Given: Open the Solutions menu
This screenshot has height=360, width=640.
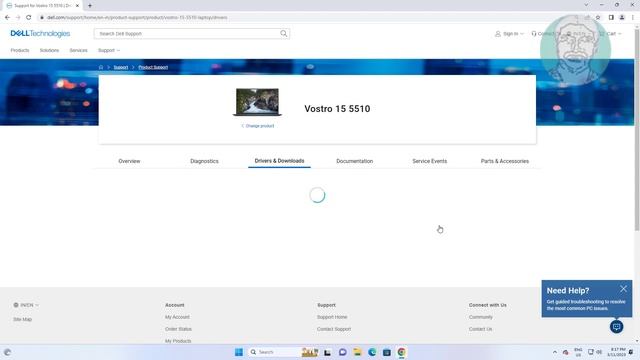Looking at the screenshot, I should coord(49,50).
